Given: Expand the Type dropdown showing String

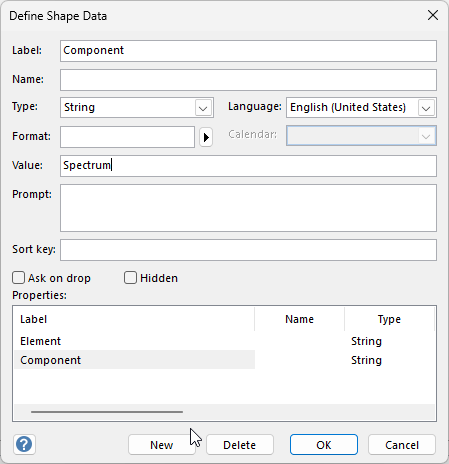Looking at the screenshot, I should click(203, 108).
